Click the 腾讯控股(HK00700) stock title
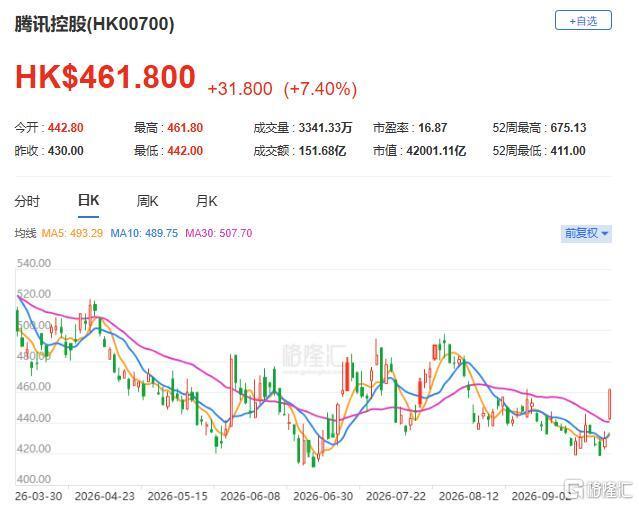 (x=95, y=24)
